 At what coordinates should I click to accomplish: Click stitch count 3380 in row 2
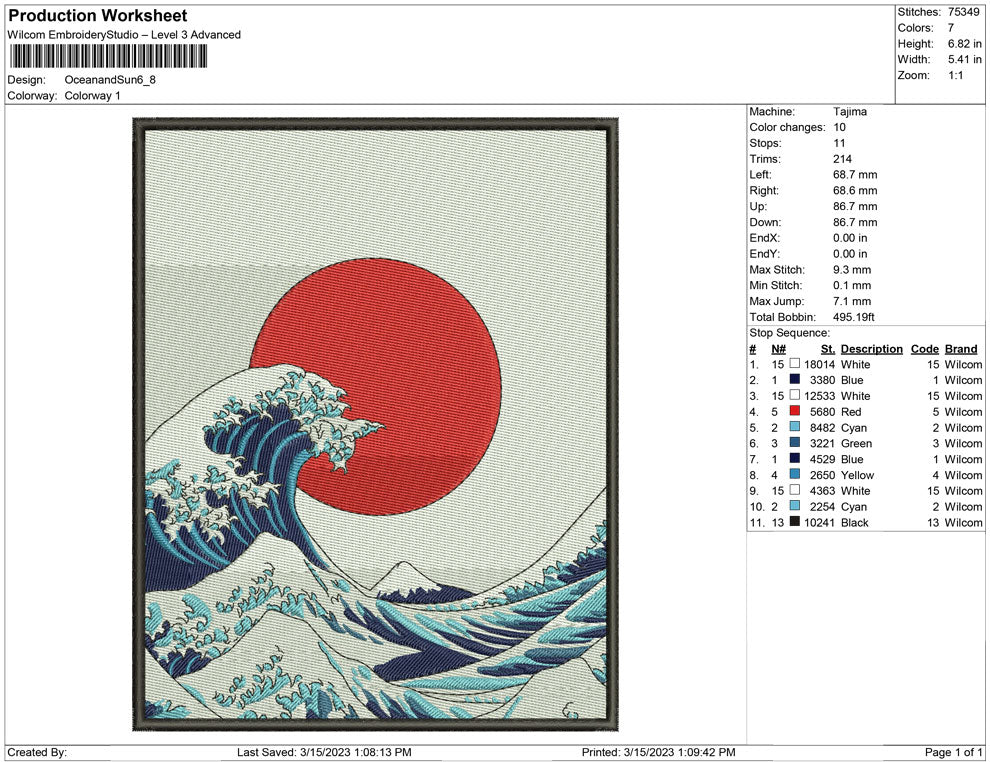tap(823, 380)
